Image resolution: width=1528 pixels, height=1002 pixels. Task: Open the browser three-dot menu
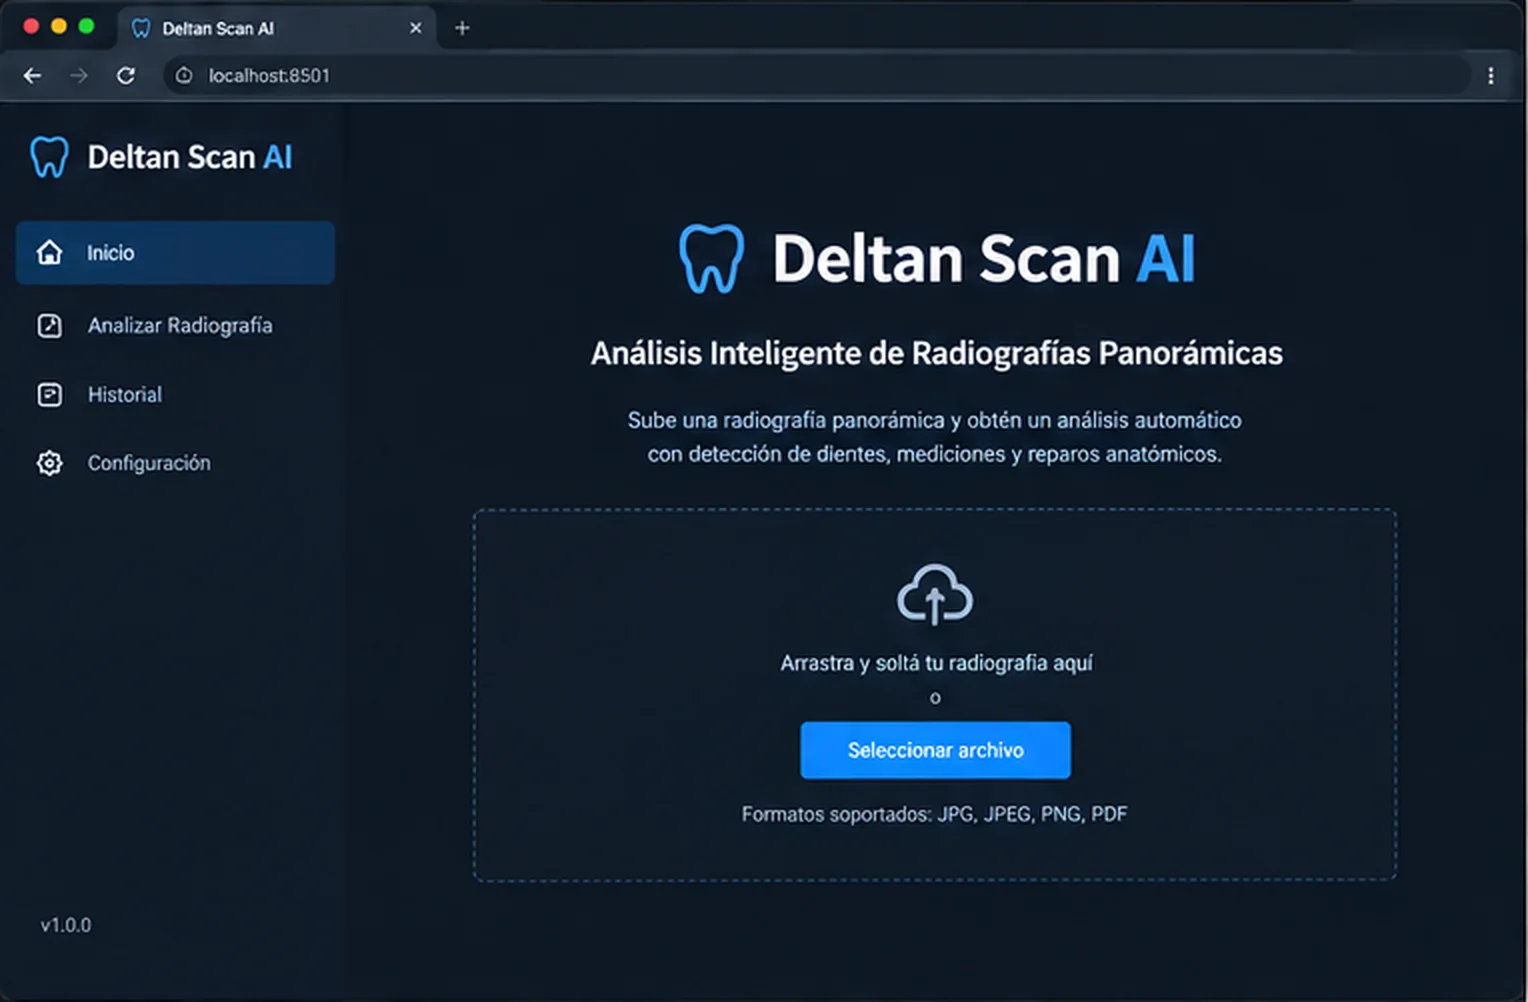tap(1490, 76)
